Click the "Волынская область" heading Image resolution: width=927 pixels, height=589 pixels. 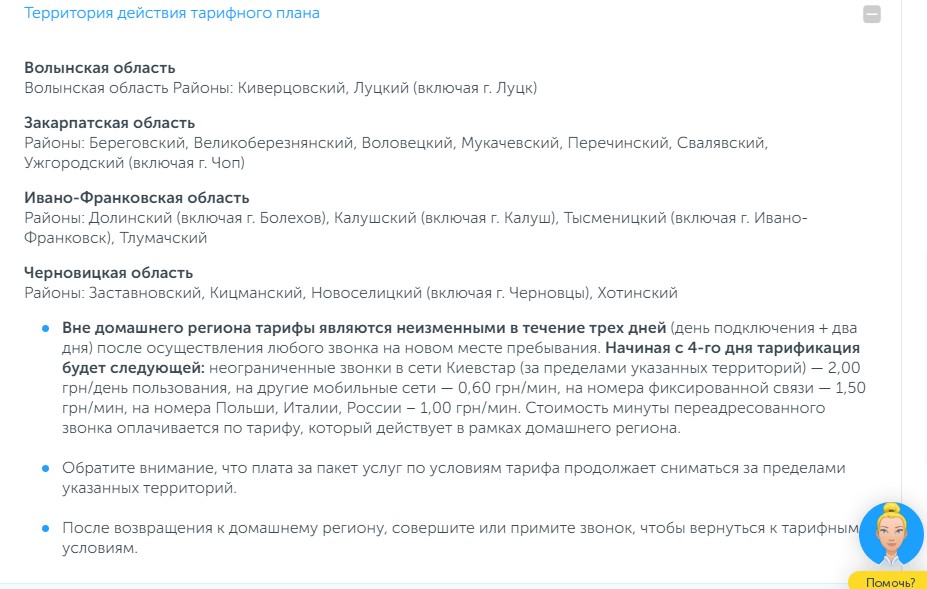point(100,68)
